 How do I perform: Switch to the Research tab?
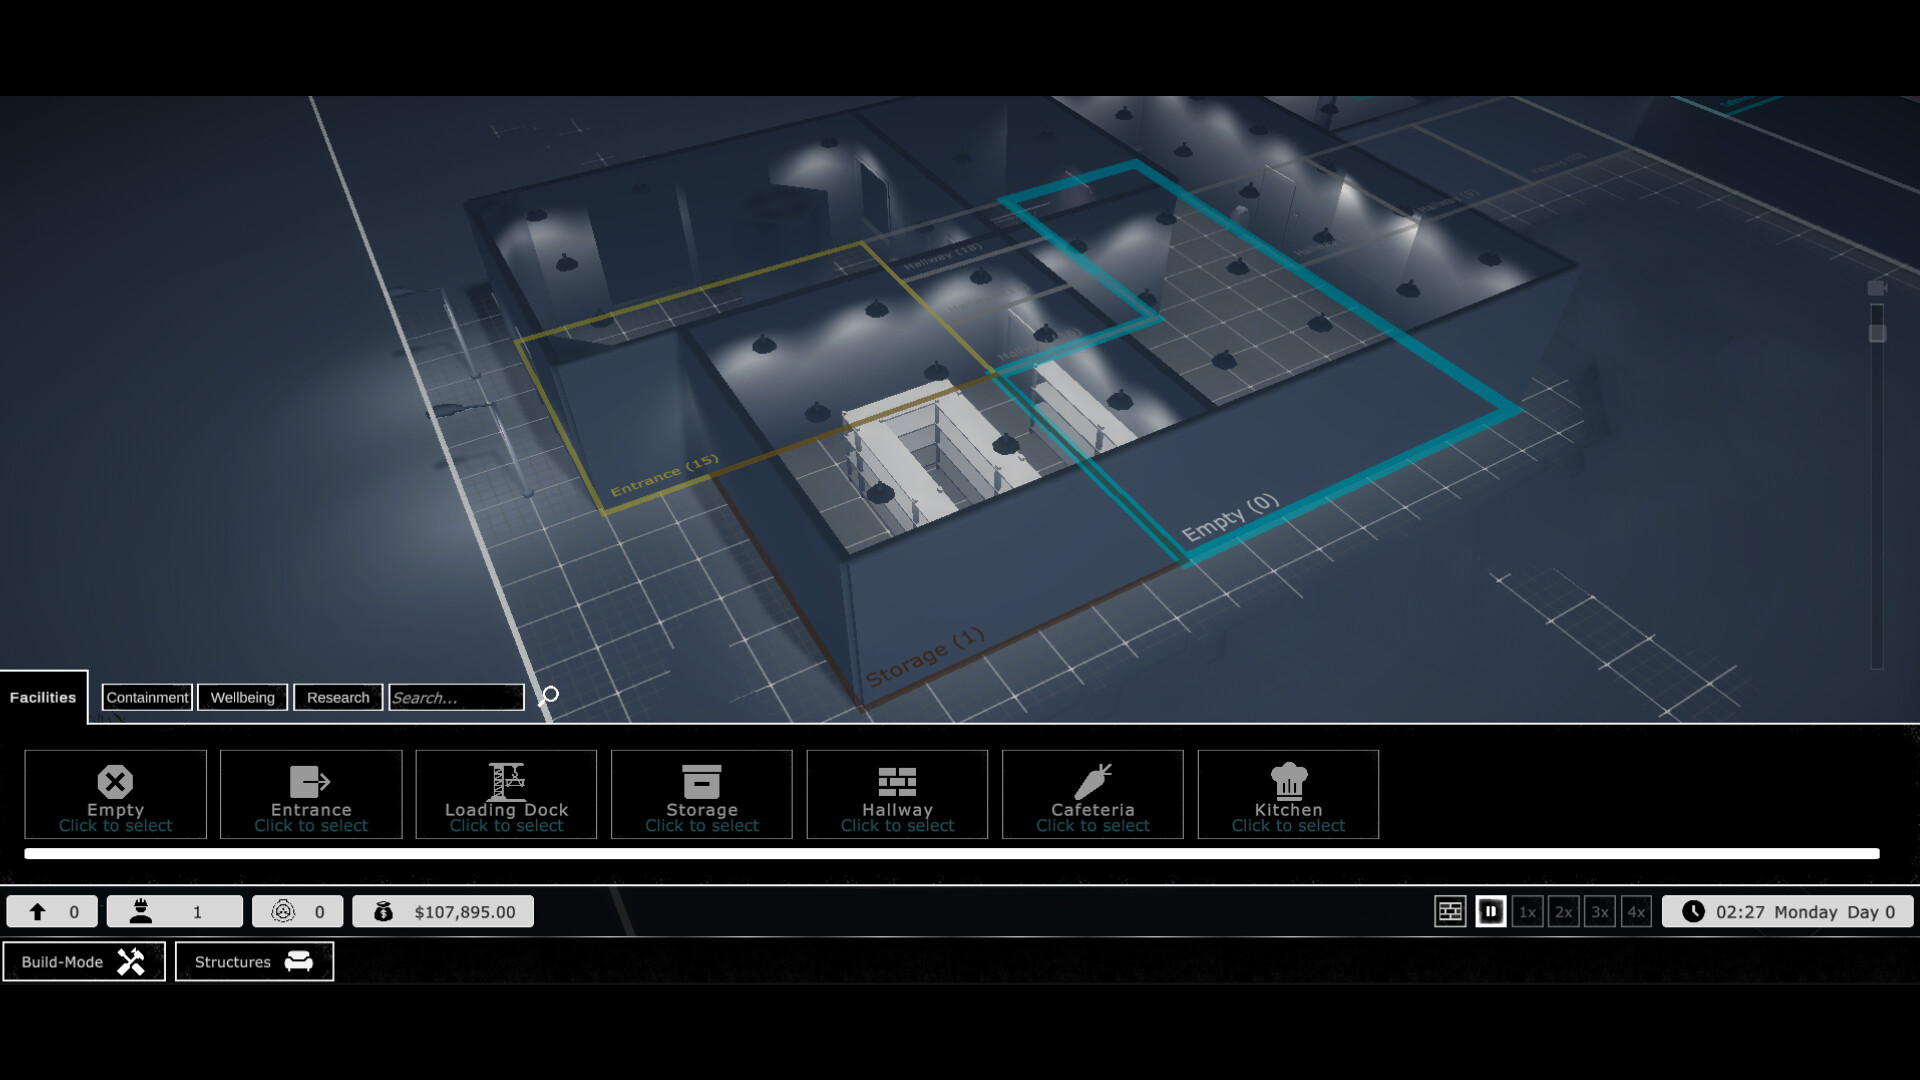coord(337,697)
